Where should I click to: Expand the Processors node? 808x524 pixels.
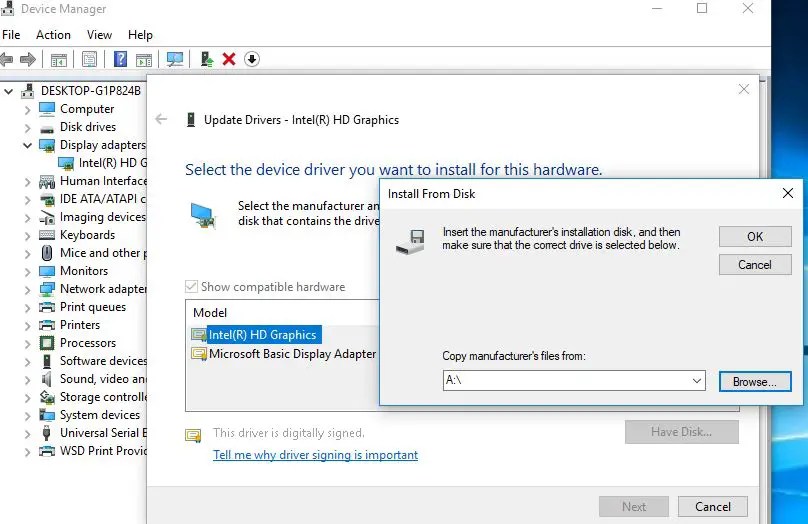click(28, 344)
